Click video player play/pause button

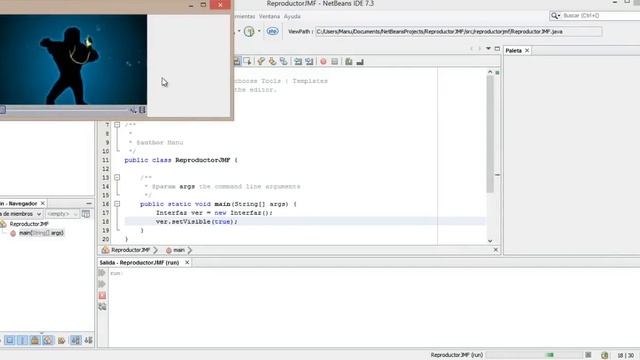click(x=2, y=110)
